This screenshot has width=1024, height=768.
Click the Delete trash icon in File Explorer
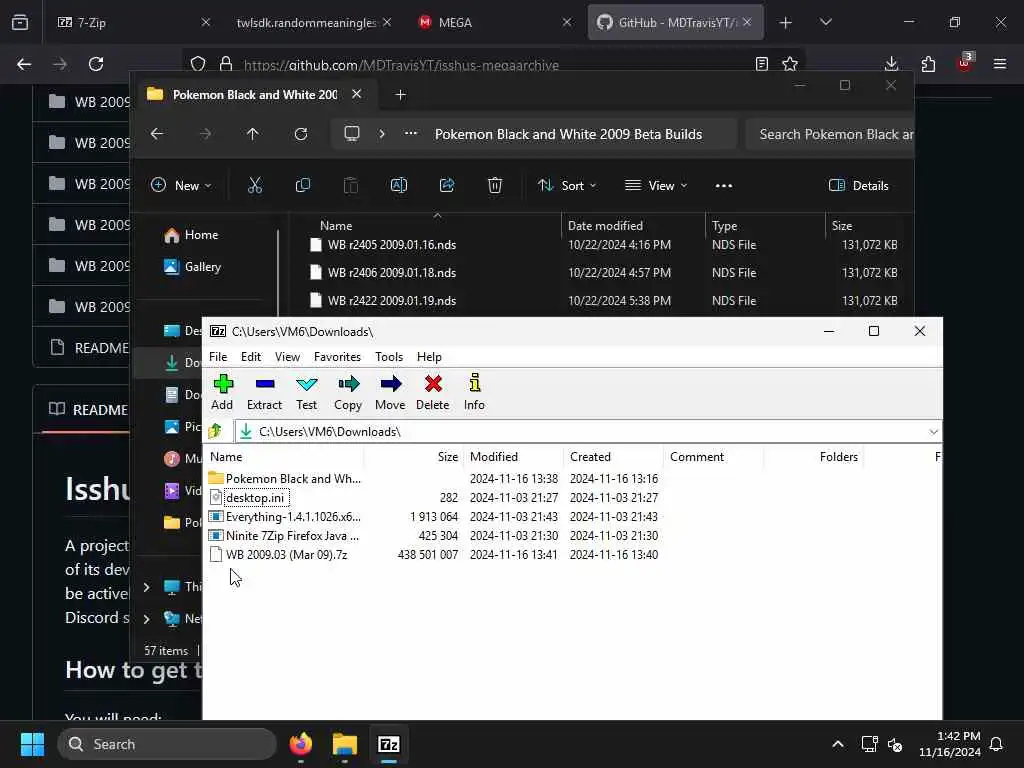(495, 185)
